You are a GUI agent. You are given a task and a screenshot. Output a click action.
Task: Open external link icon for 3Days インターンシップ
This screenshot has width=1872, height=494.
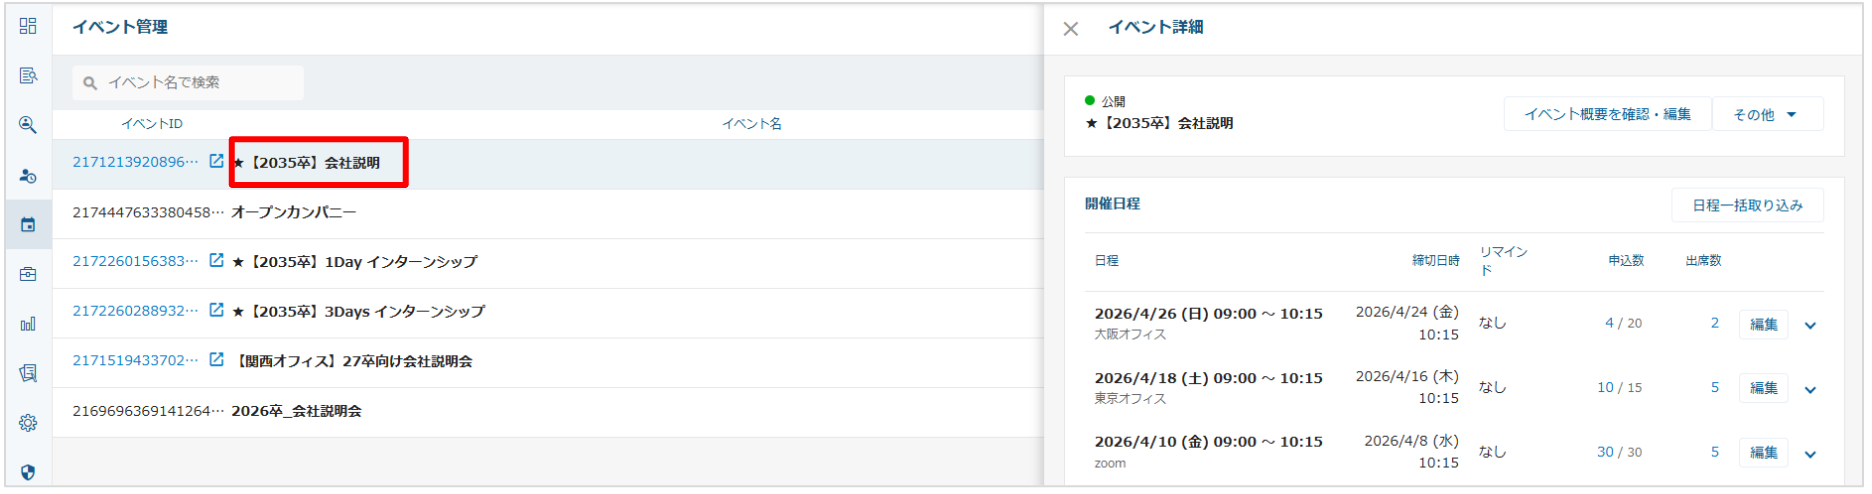tap(216, 311)
